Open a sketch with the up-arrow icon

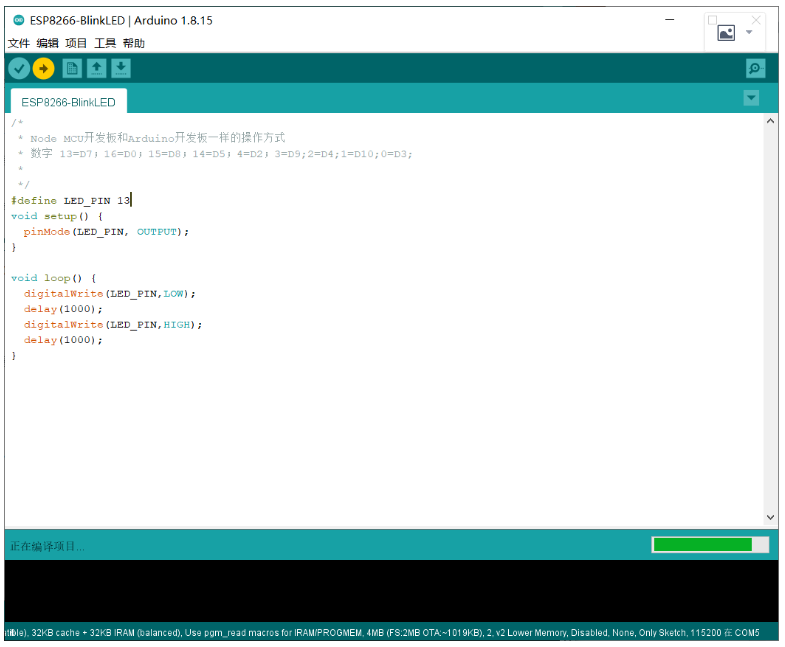click(x=97, y=69)
